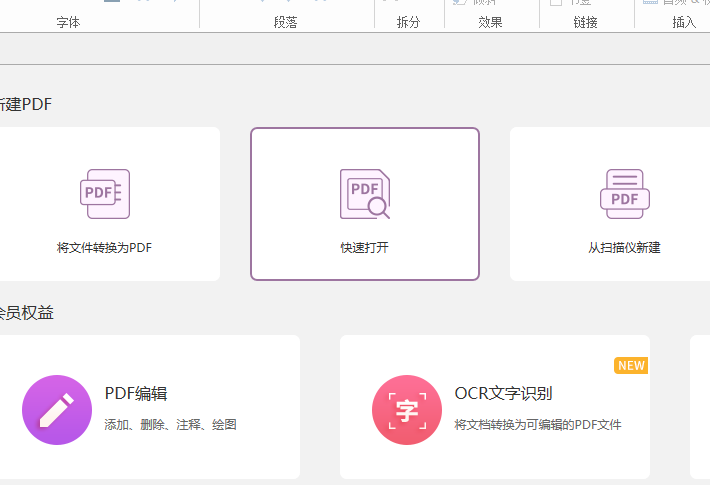This screenshot has width=710, height=485.
Task: Select the 拆分 ribbon group label
Action: tap(409, 22)
